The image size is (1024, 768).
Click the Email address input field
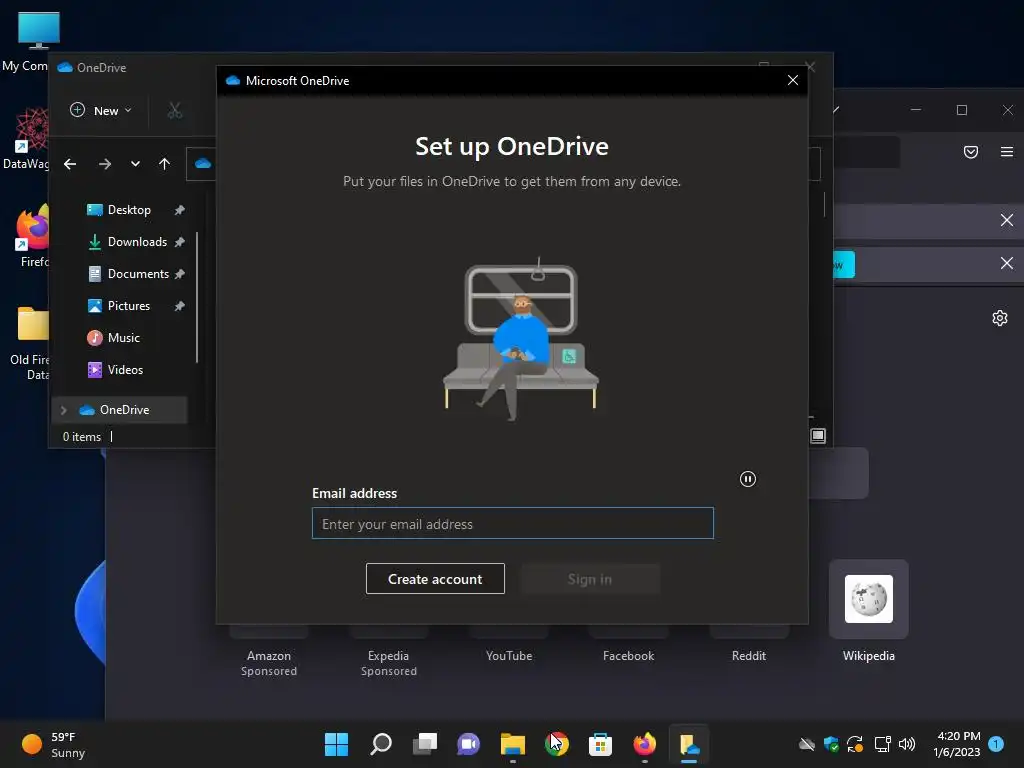click(x=513, y=523)
